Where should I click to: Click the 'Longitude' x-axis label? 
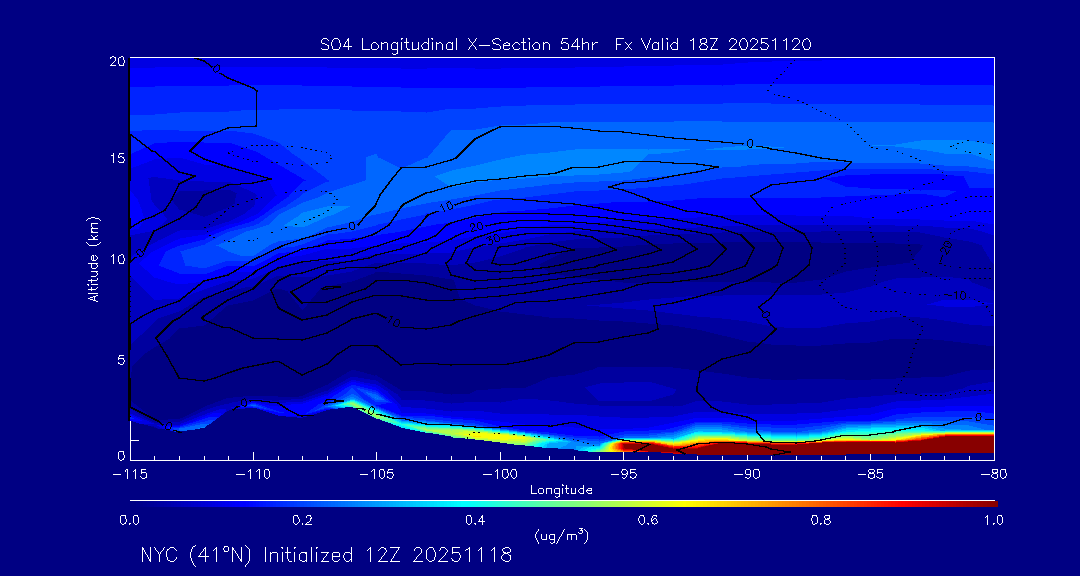pos(561,490)
